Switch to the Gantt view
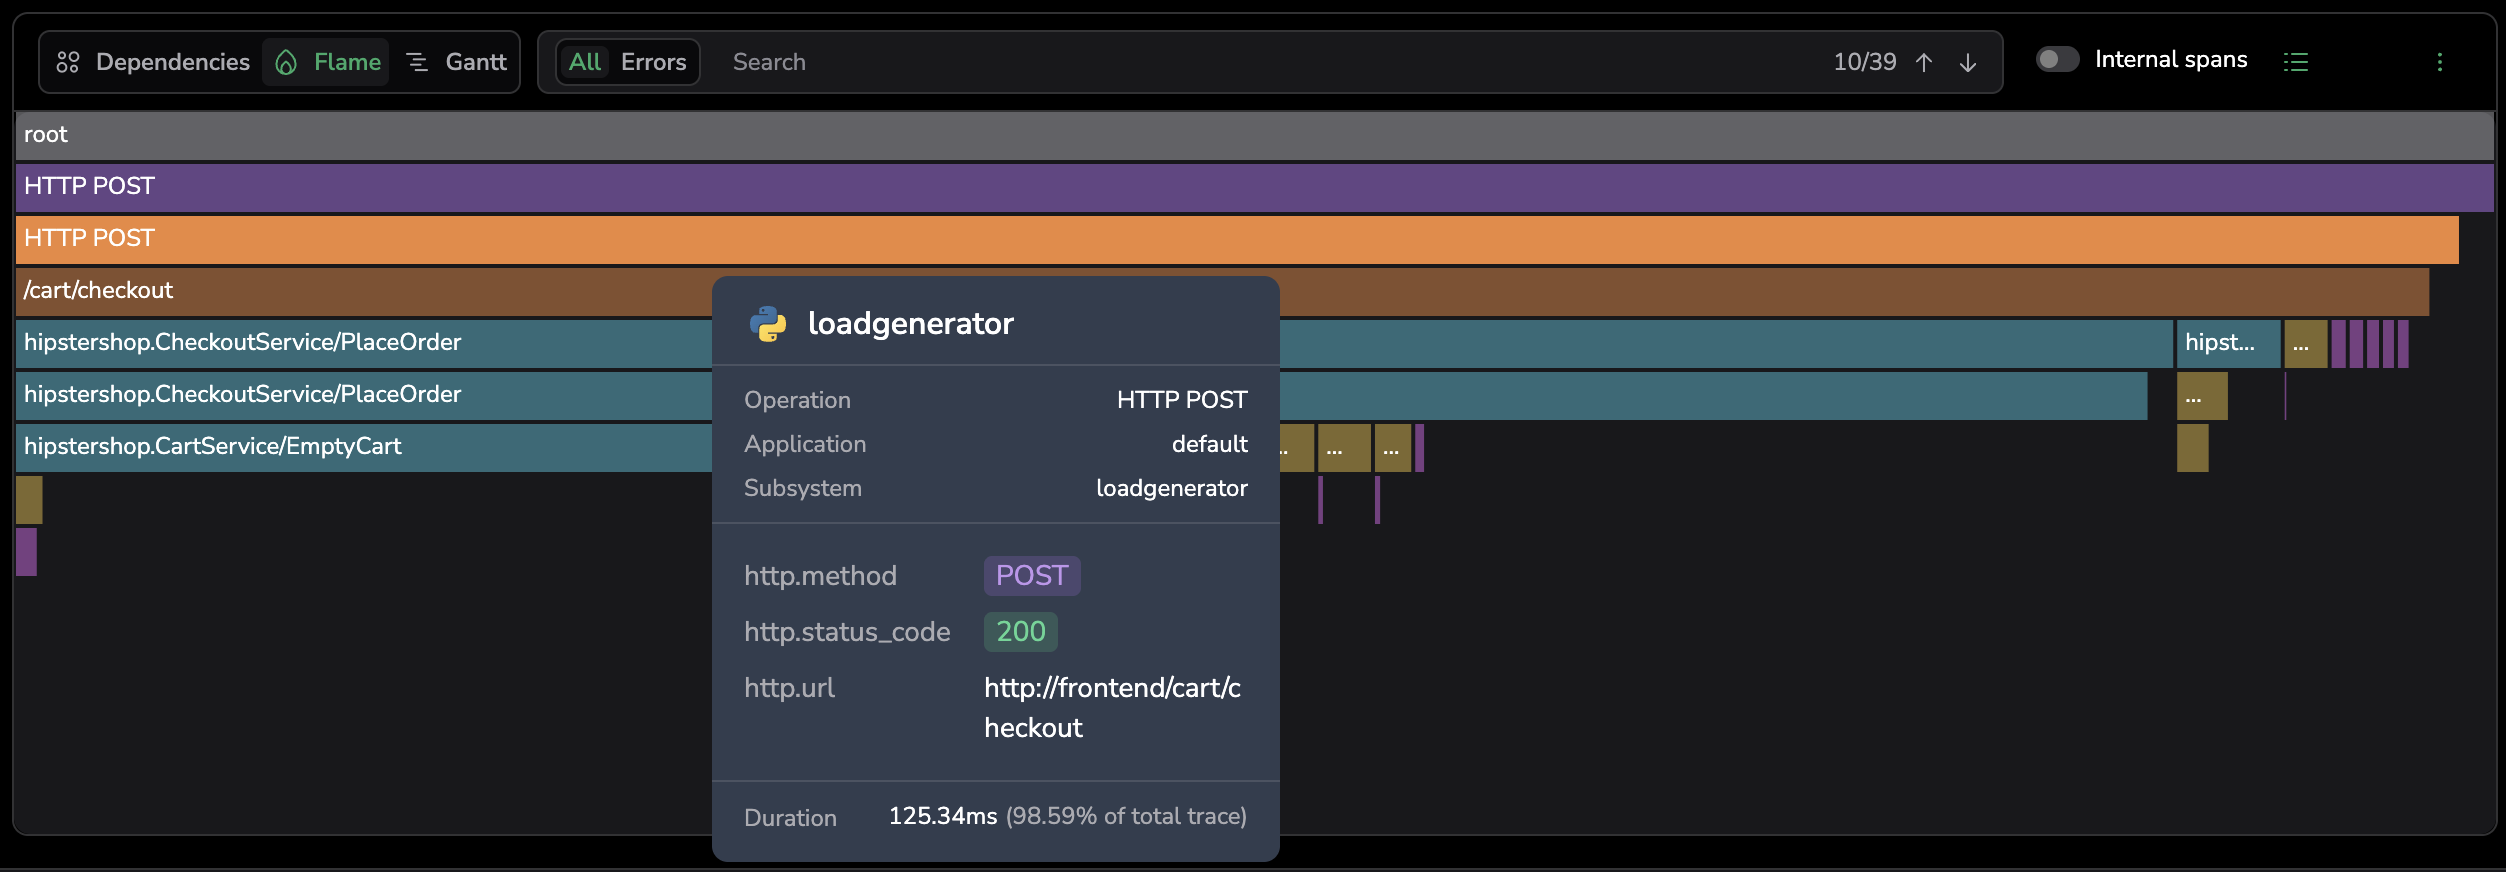The height and width of the screenshot is (872, 2506). coord(457,62)
